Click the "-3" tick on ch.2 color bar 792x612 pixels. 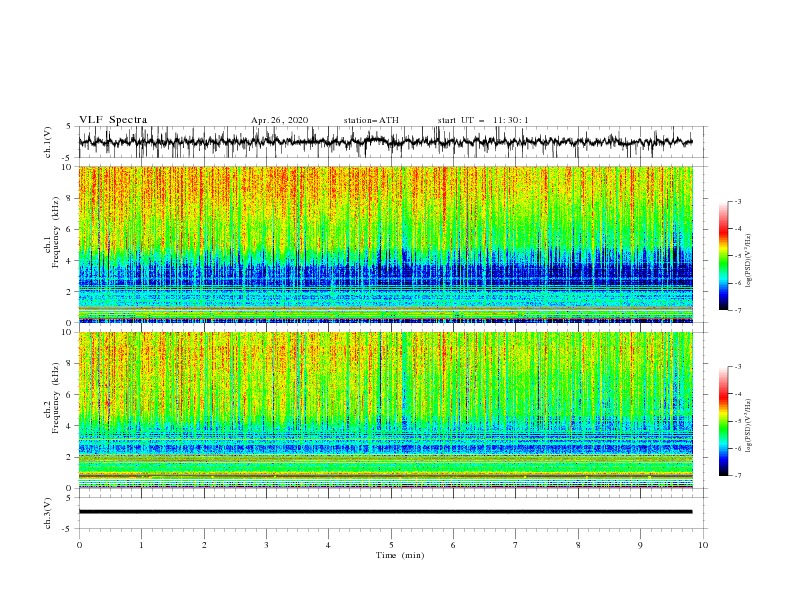(x=738, y=367)
